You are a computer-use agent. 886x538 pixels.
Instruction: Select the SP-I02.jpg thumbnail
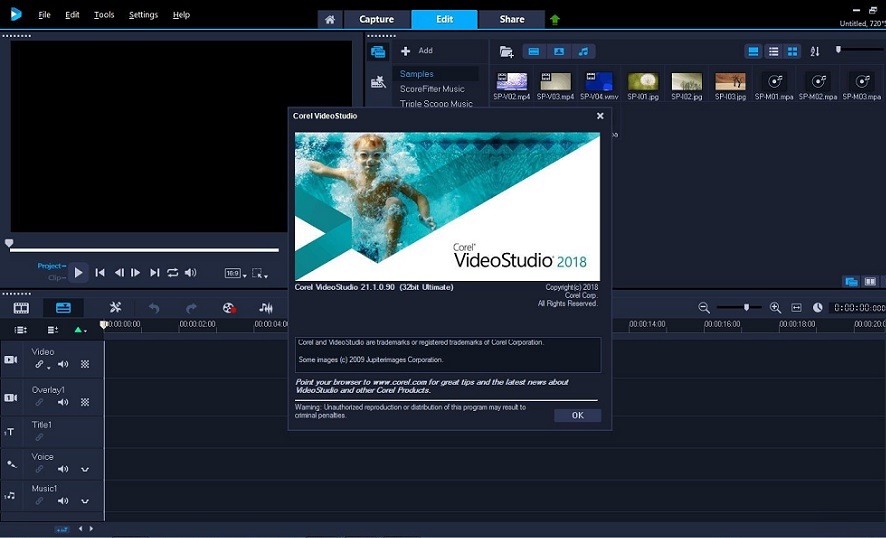click(x=687, y=81)
